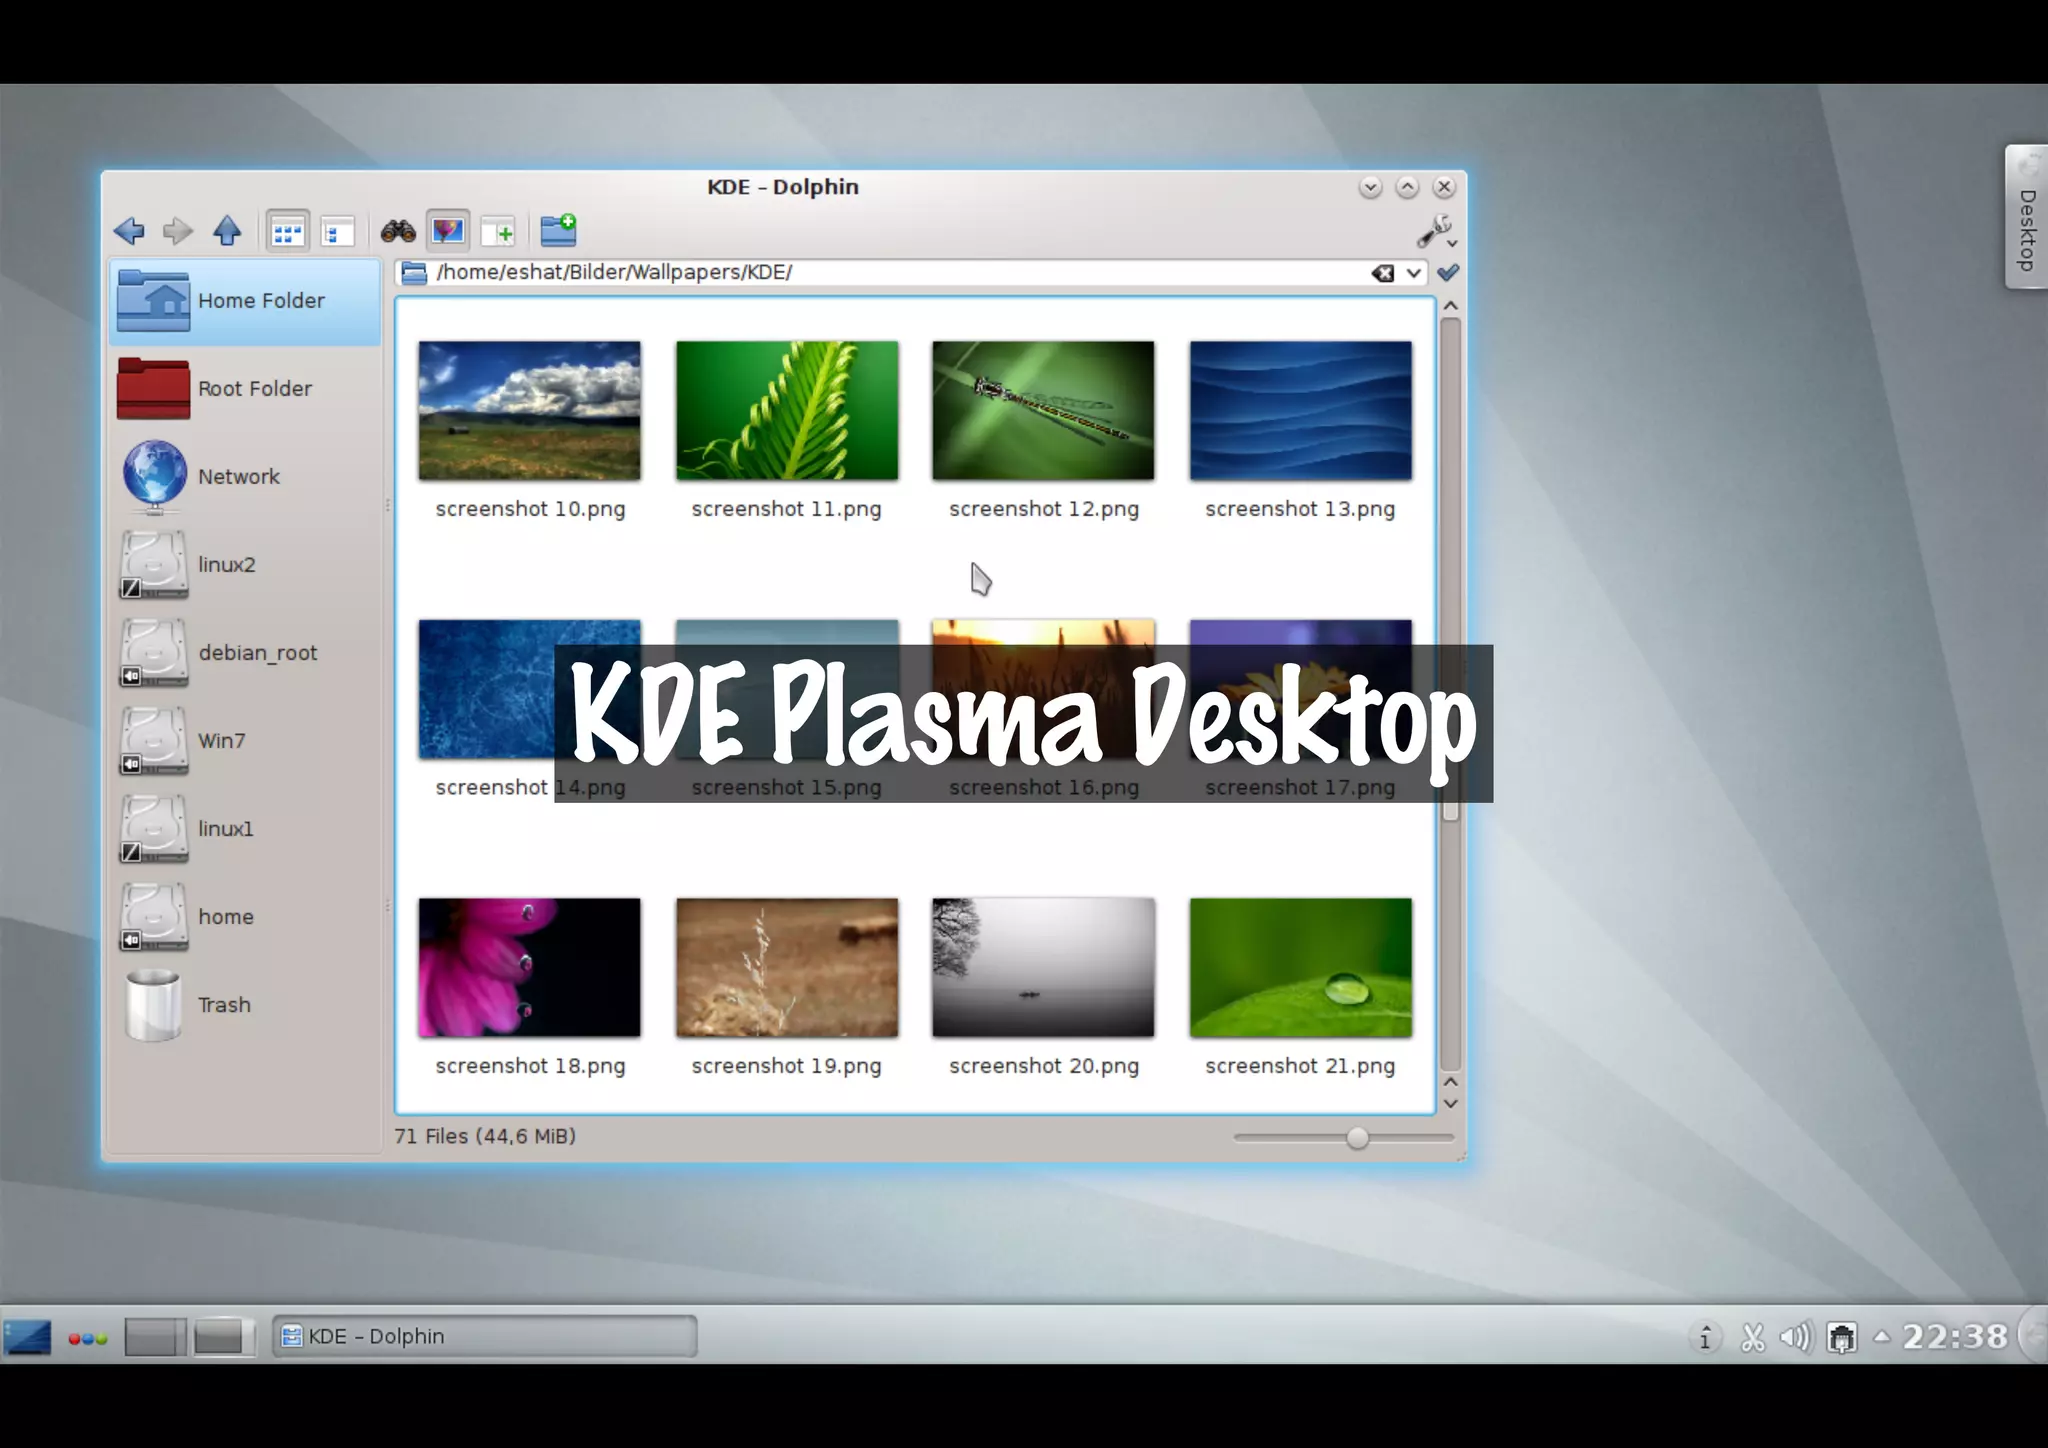Split the view with the plus icon
This screenshot has height=1448, width=2048.
(x=498, y=232)
